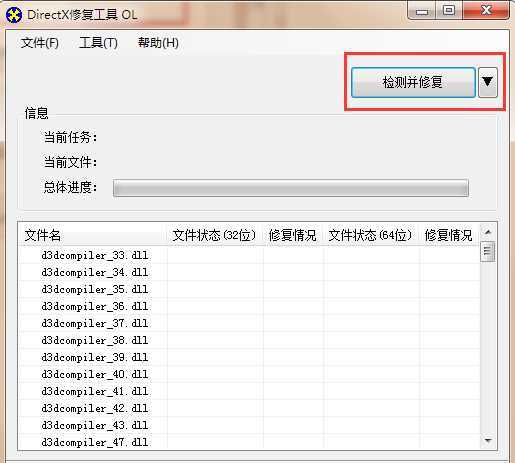
Task: Select d3dcompiler_34.dll row
Action: click(x=249, y=272)
